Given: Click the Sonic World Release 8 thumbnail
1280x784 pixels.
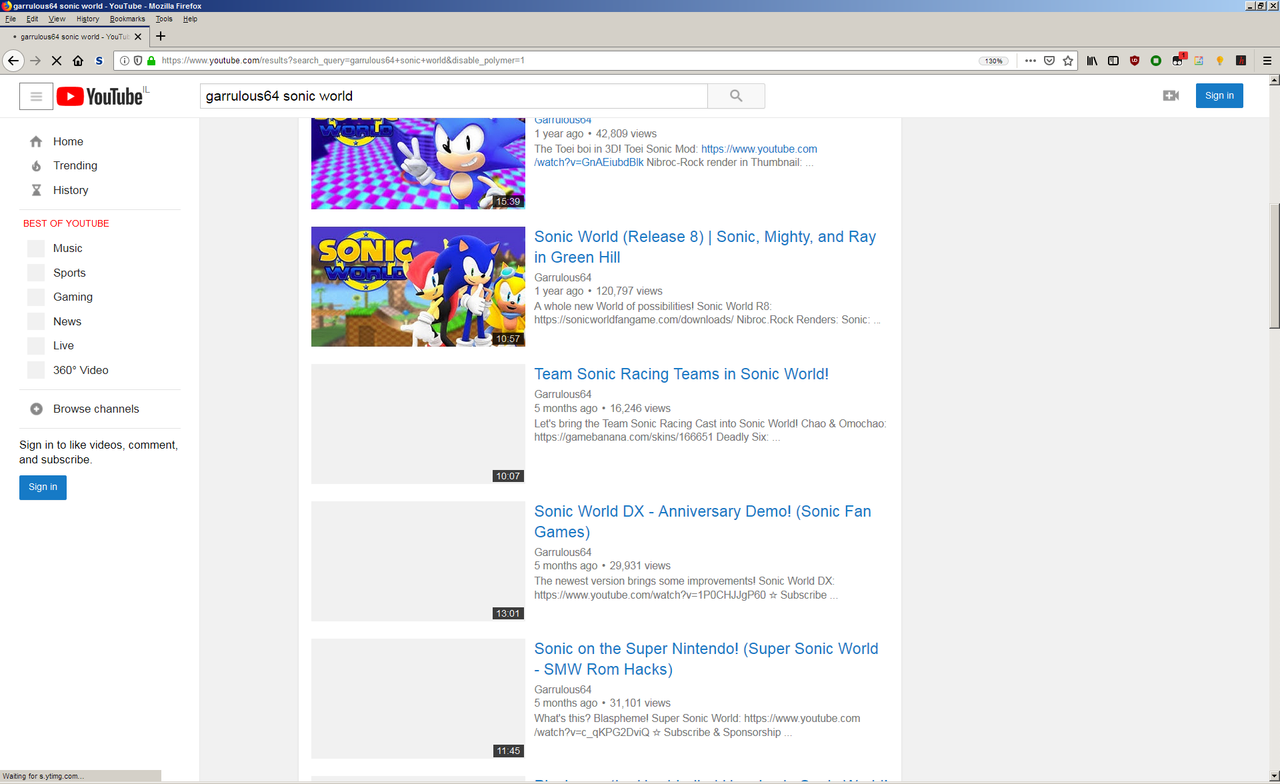Looking at the screenshot, I should 418,287.
